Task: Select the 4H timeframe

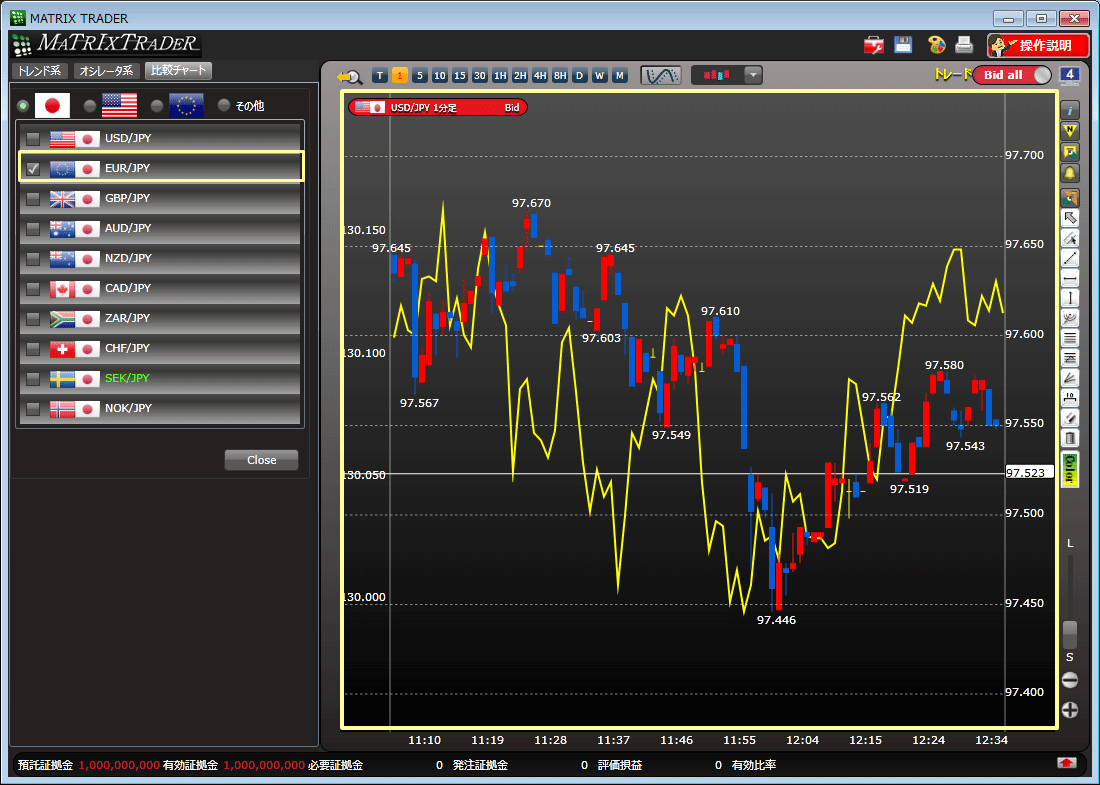Action: click(539, 76)
